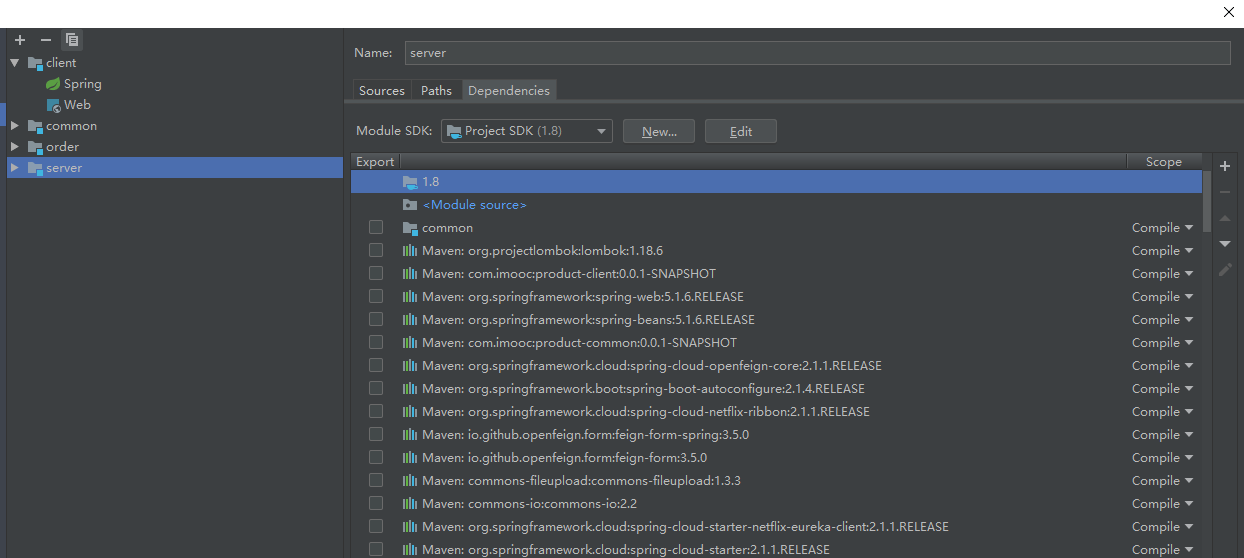
Task: Click the Module source folder icon
Action: click(410, 205)
